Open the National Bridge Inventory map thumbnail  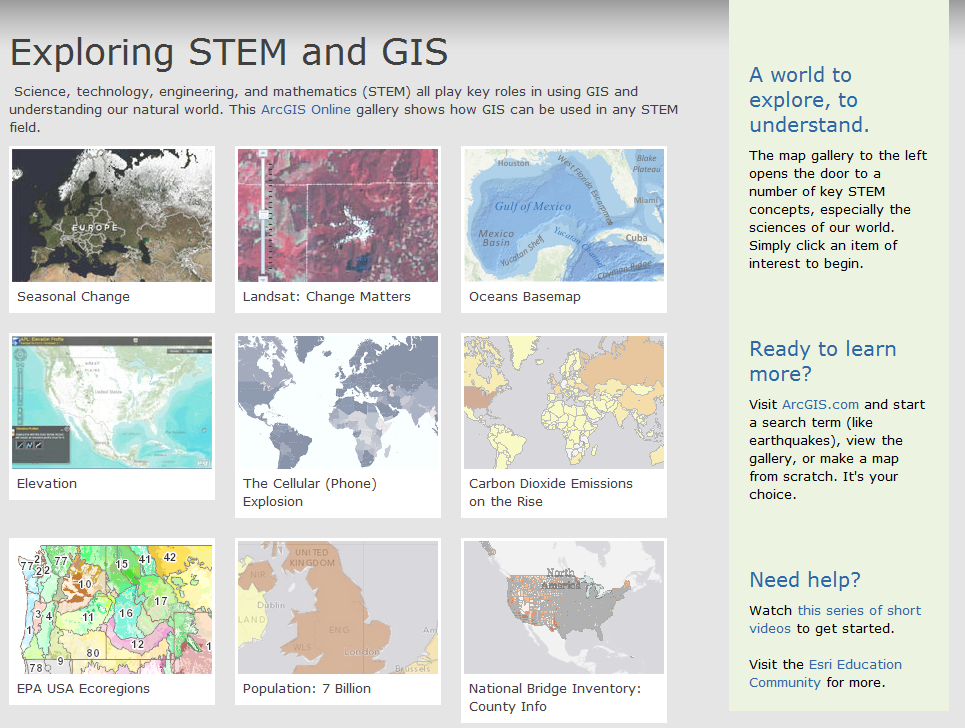click(564, 607)
